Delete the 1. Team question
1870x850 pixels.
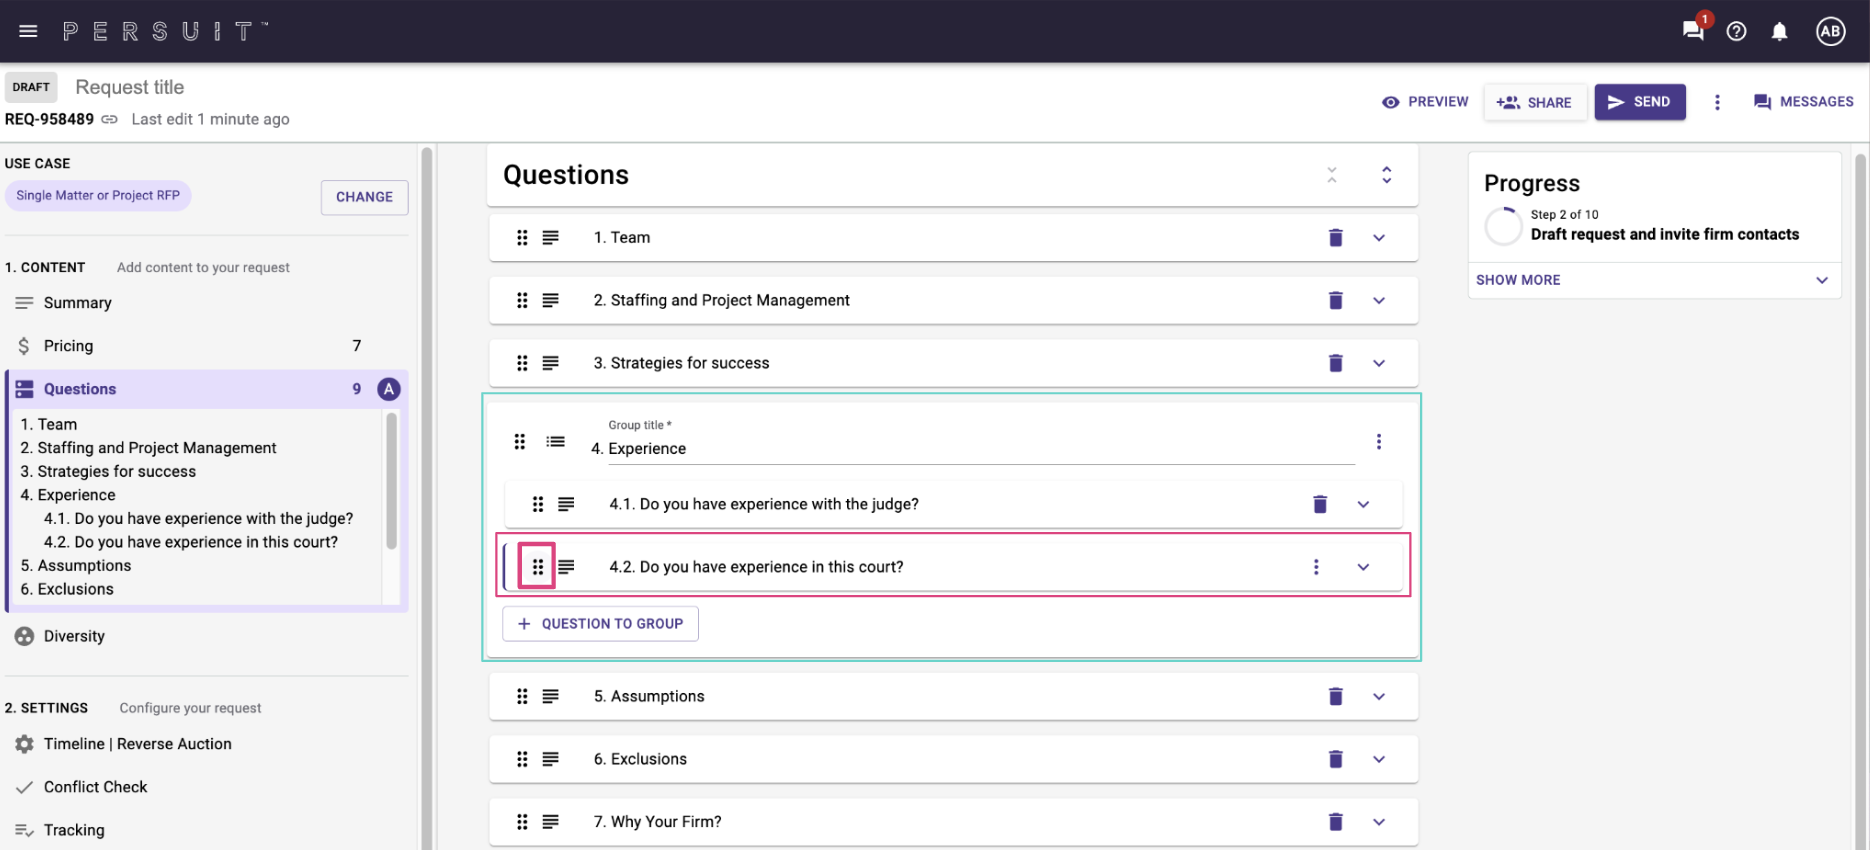tap(1335, 237)
